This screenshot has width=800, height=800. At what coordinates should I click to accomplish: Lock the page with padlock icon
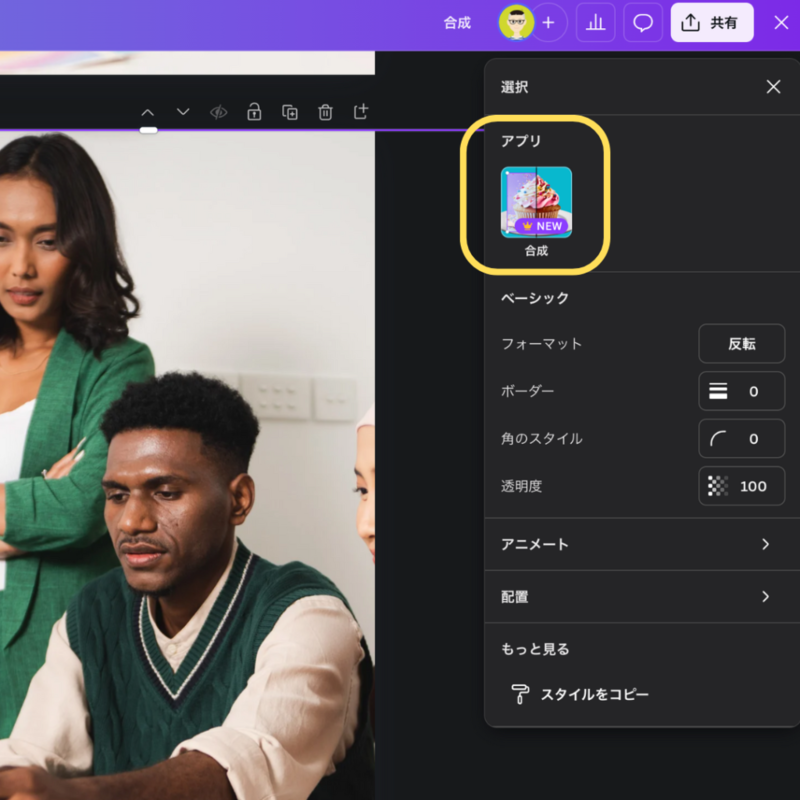click(x=254, y=112)
